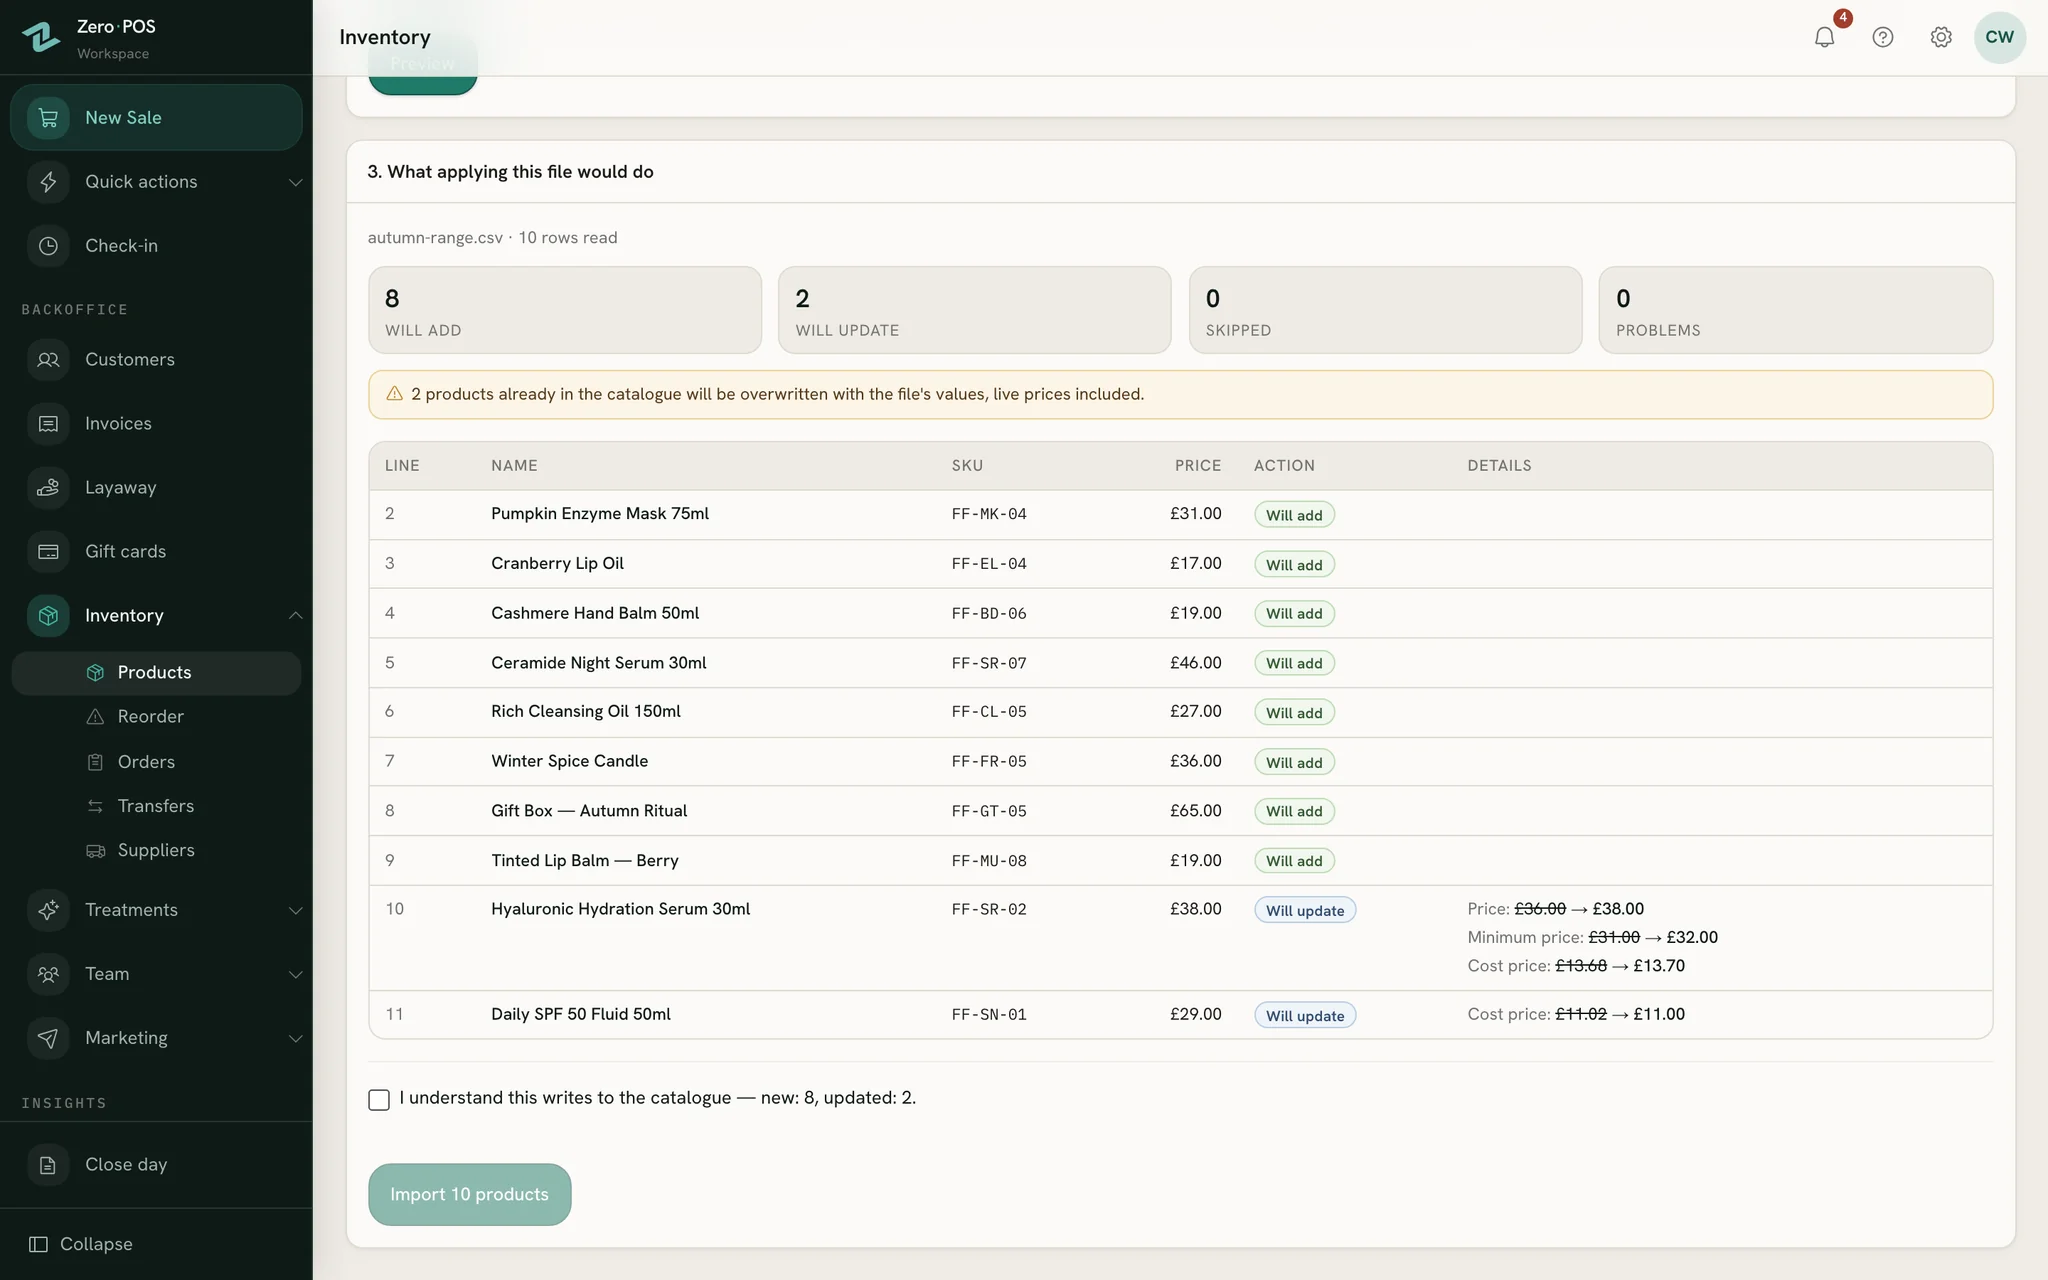Click 'autumn-range.csv · 10 rows read' text

[492, 238]
